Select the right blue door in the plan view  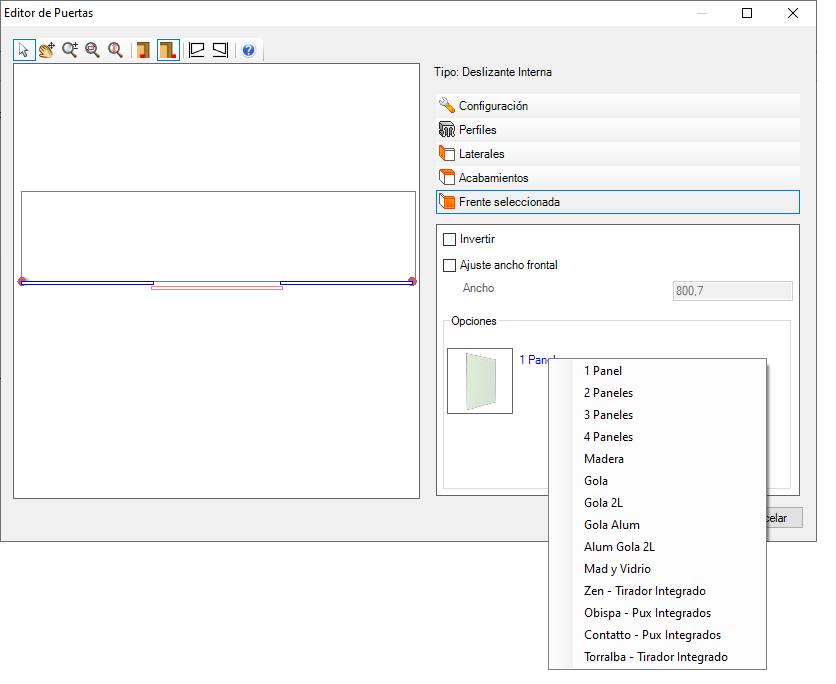[347, 283]
